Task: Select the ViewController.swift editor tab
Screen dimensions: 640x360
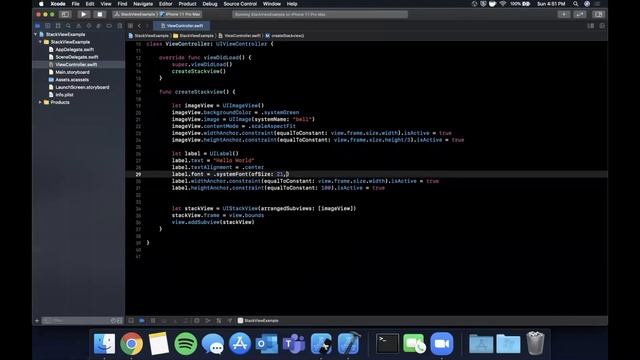Action: click(182, 26)
